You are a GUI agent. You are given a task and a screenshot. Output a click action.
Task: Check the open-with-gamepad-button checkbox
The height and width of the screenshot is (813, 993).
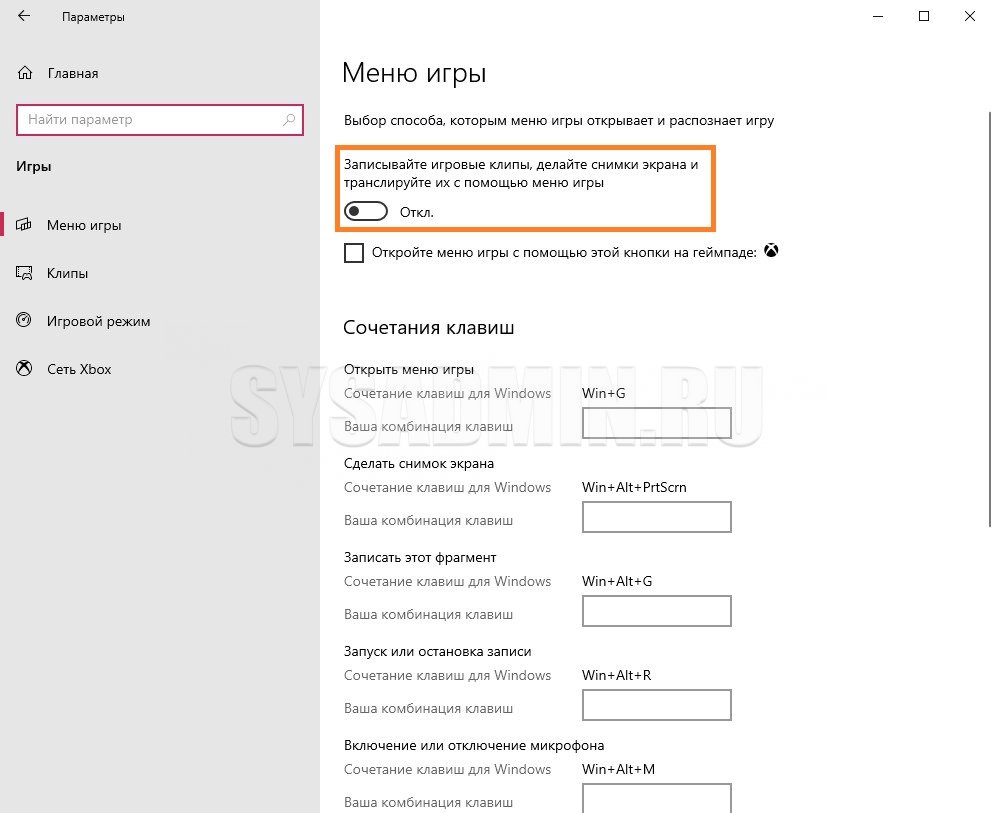click(354, 253)
